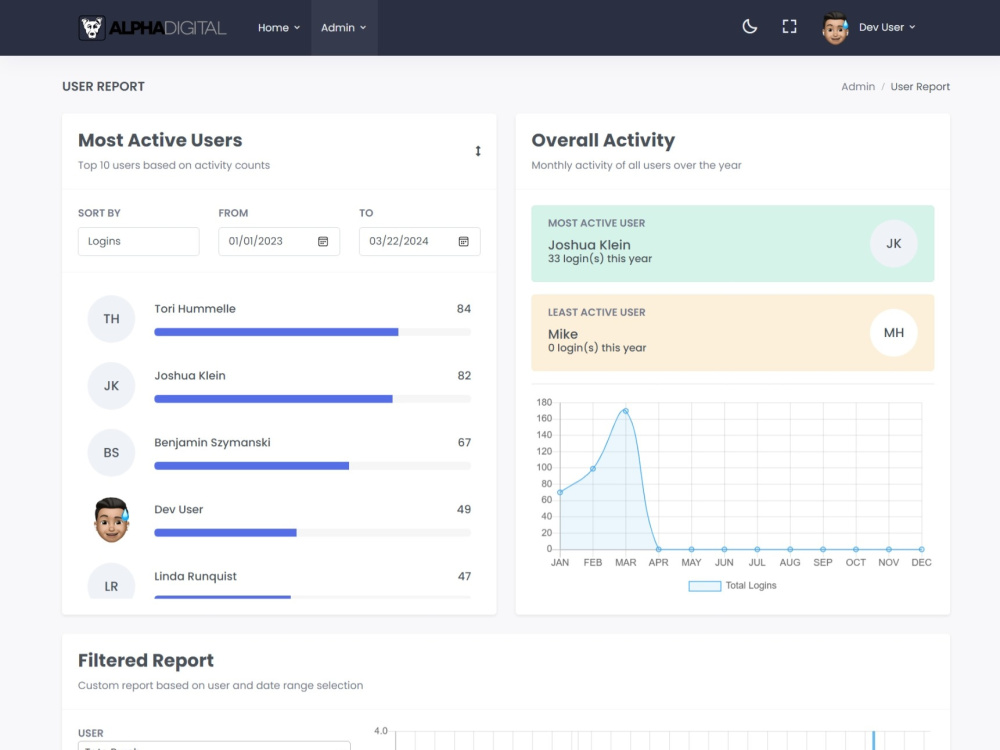Viewport: 1000px width, 750px height.
Task: Click the count 84 for Tori Hummelle
Action: [x=464, y=309]
